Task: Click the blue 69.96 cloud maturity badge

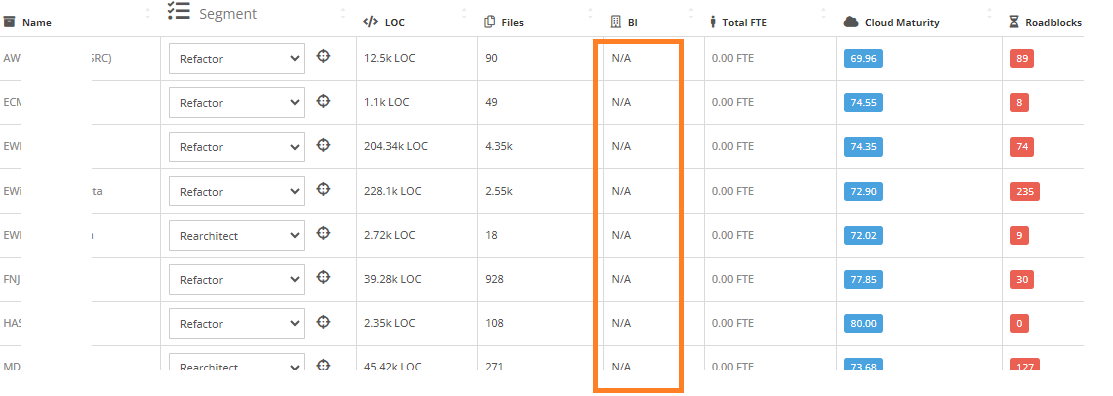Action: pyautogui.click(x=863, y=58)
